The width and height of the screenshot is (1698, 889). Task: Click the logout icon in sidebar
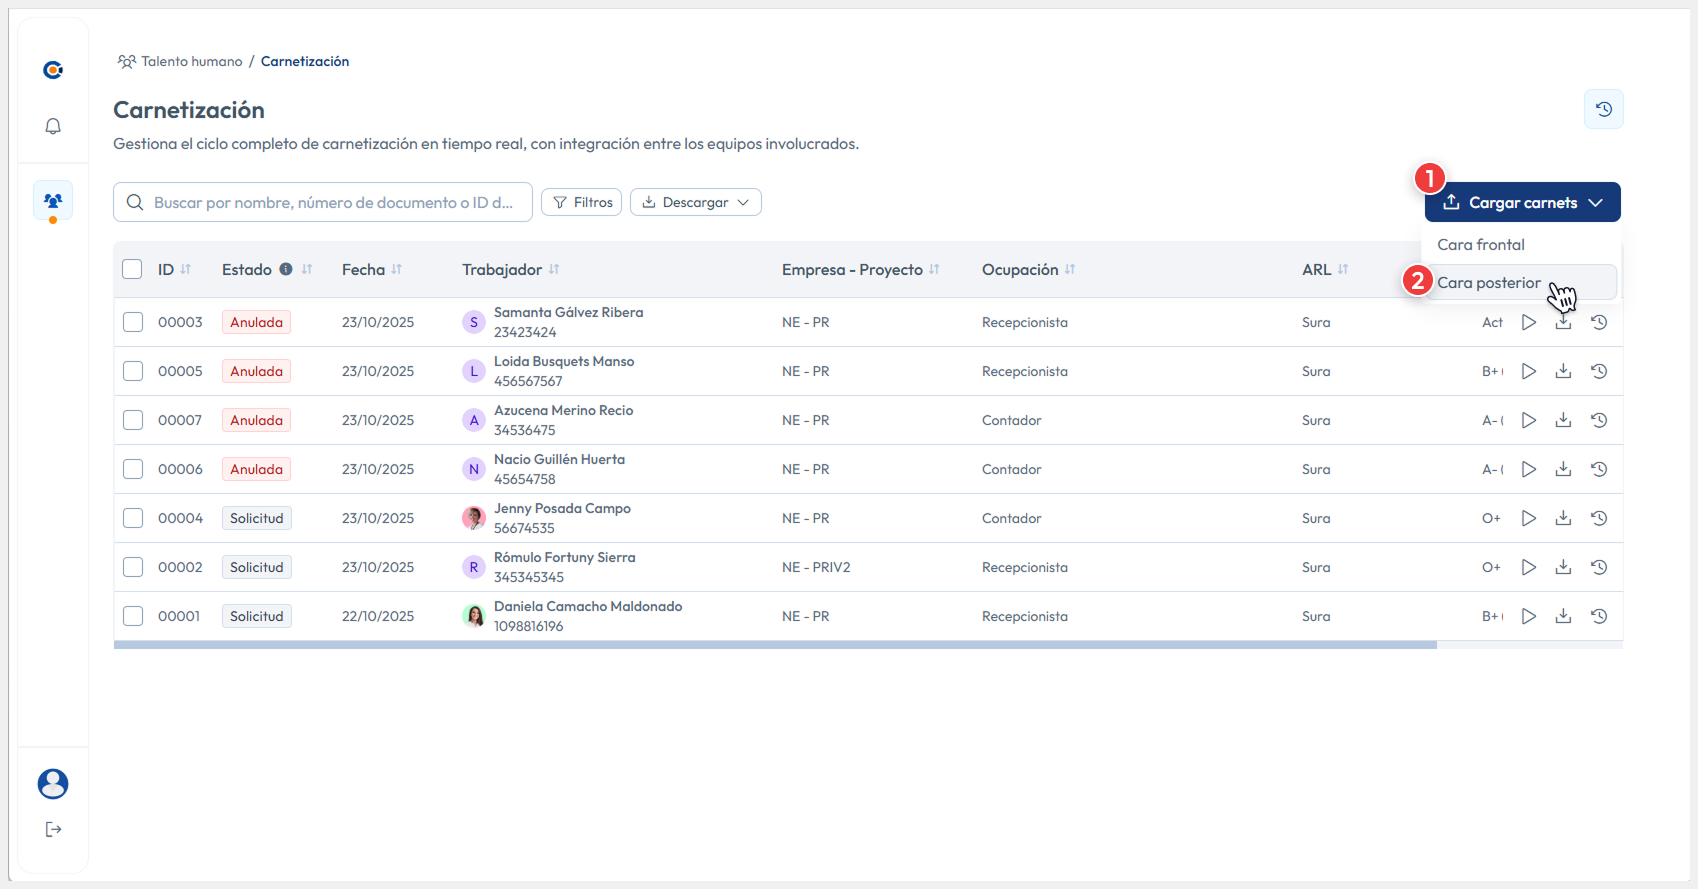pyautogui.click(x=53, y=829)
